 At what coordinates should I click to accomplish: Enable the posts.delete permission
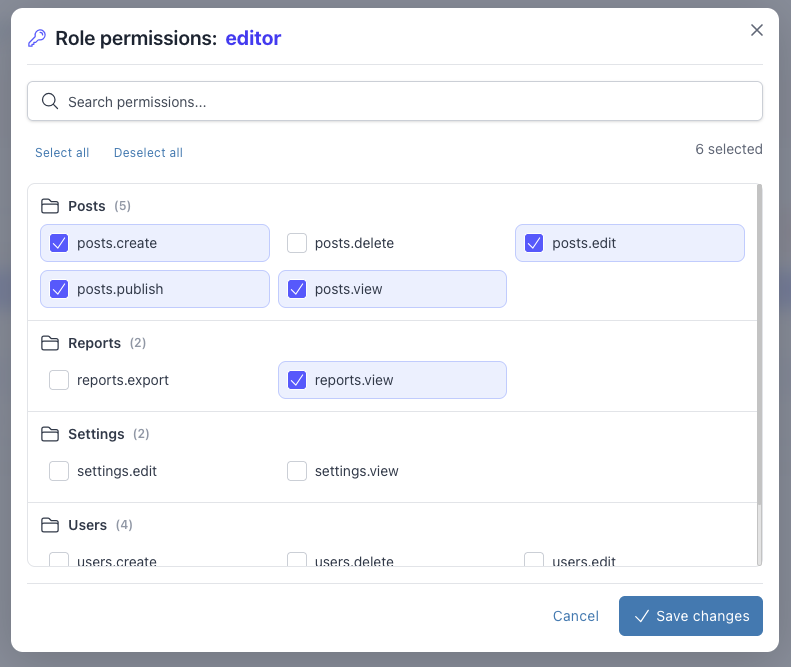click(297, 243)
